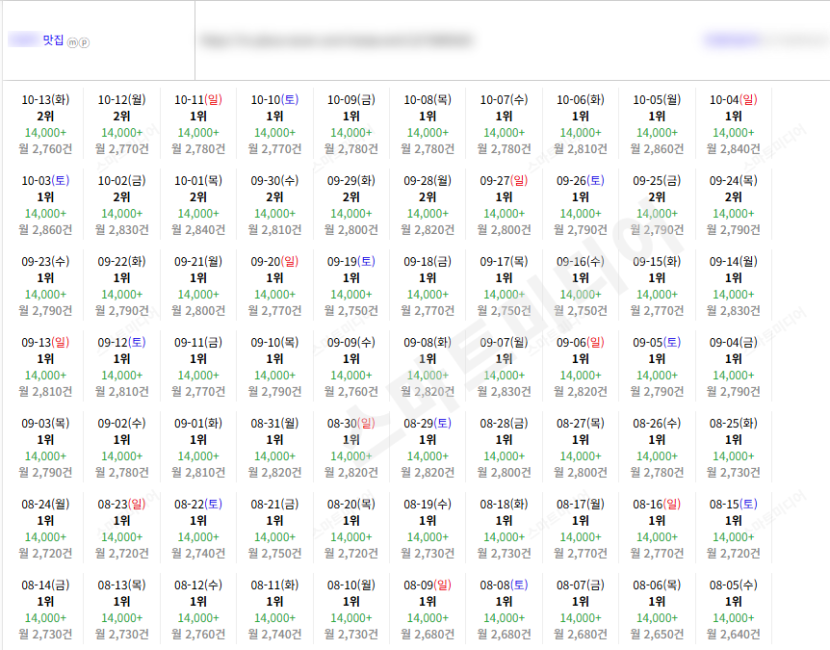Select the 09-27(일) date label

(504, 180)
